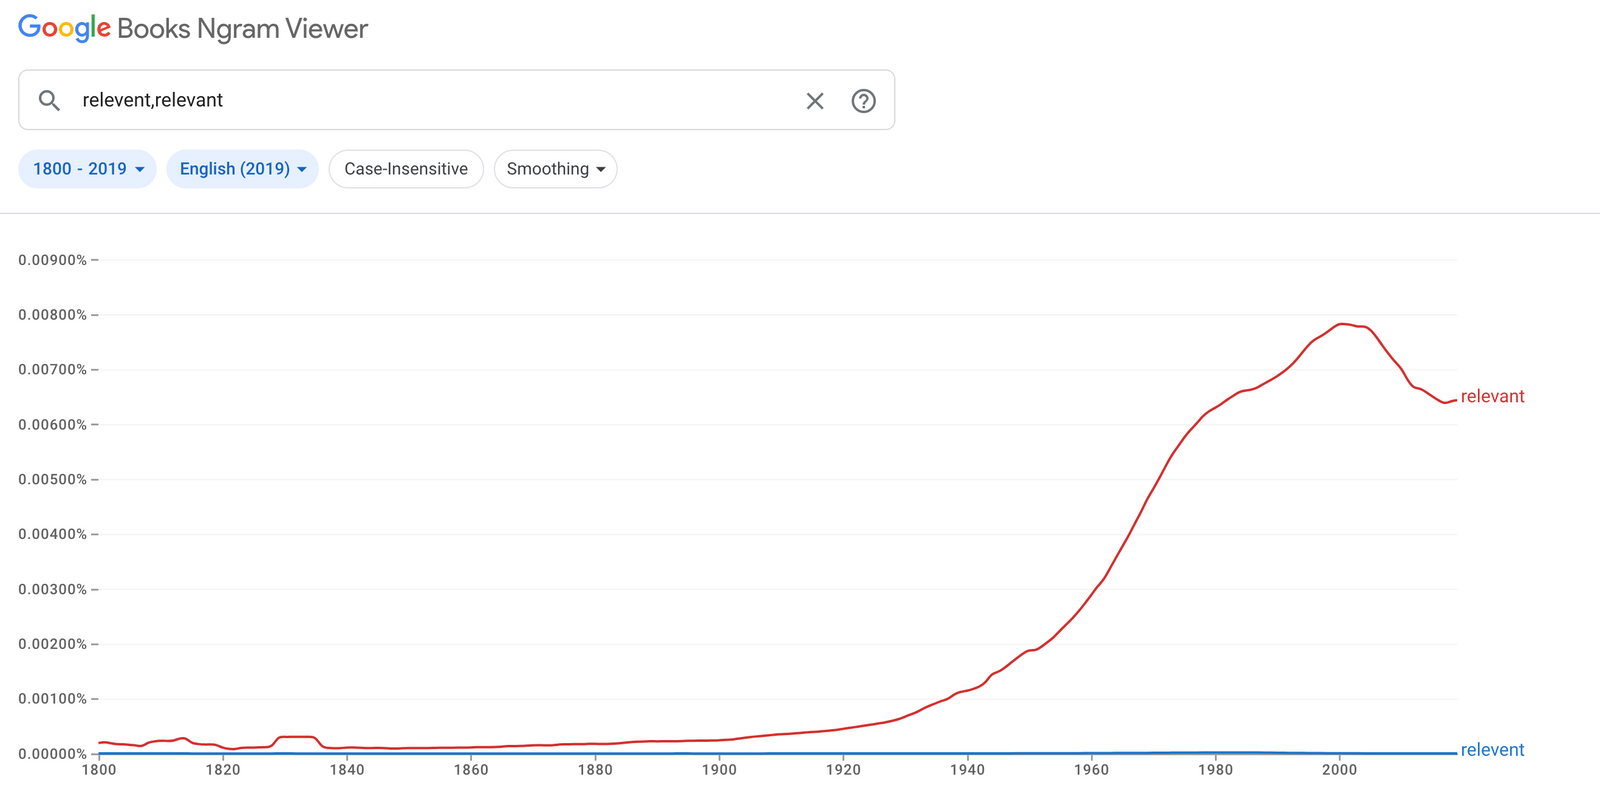
Task: Open the Smoothing dropdown
Action: click(x=555, y=169)
